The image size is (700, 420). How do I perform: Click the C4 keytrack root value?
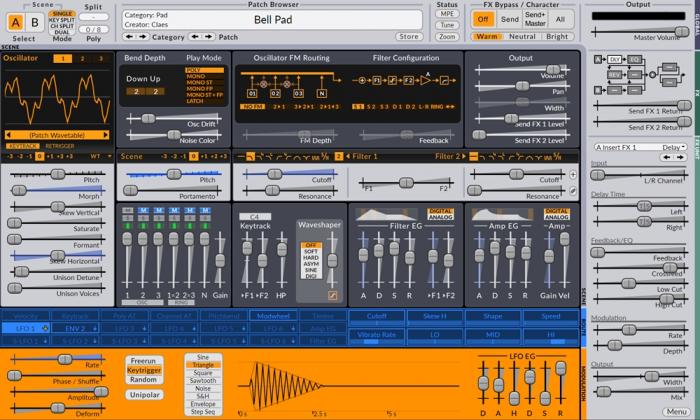[x=254, y=217]
